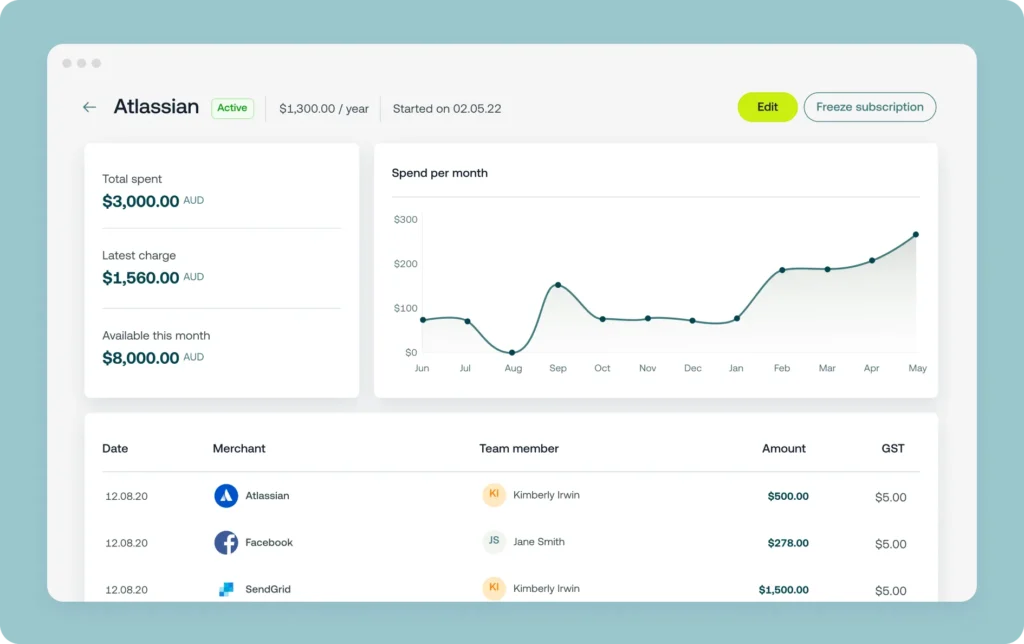
Task: Click the $300 axis label
Action: [x=406, y=219]
